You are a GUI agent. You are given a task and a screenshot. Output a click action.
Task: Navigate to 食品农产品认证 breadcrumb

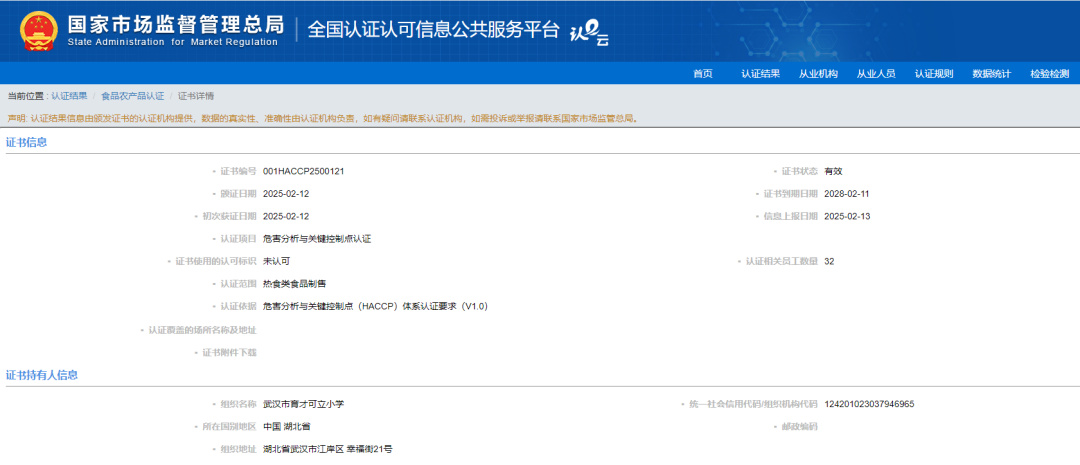pyautogui.click(x=132, y=96)
